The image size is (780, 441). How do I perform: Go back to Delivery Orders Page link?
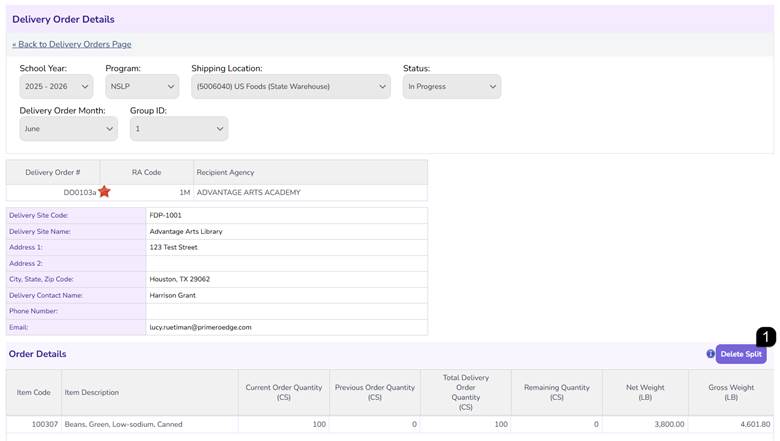click(x=72, y=44)
